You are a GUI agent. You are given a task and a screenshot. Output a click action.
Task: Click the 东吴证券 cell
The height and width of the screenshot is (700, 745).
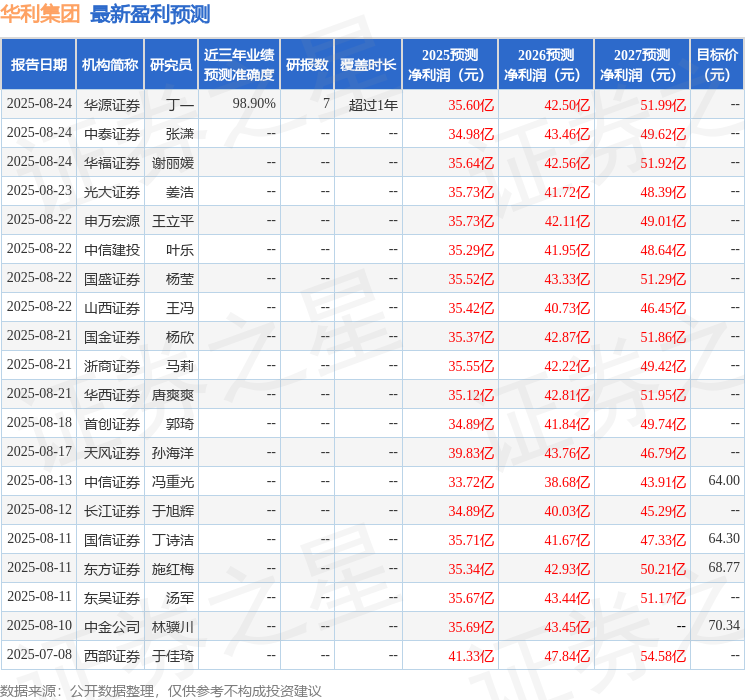point(112,598)
